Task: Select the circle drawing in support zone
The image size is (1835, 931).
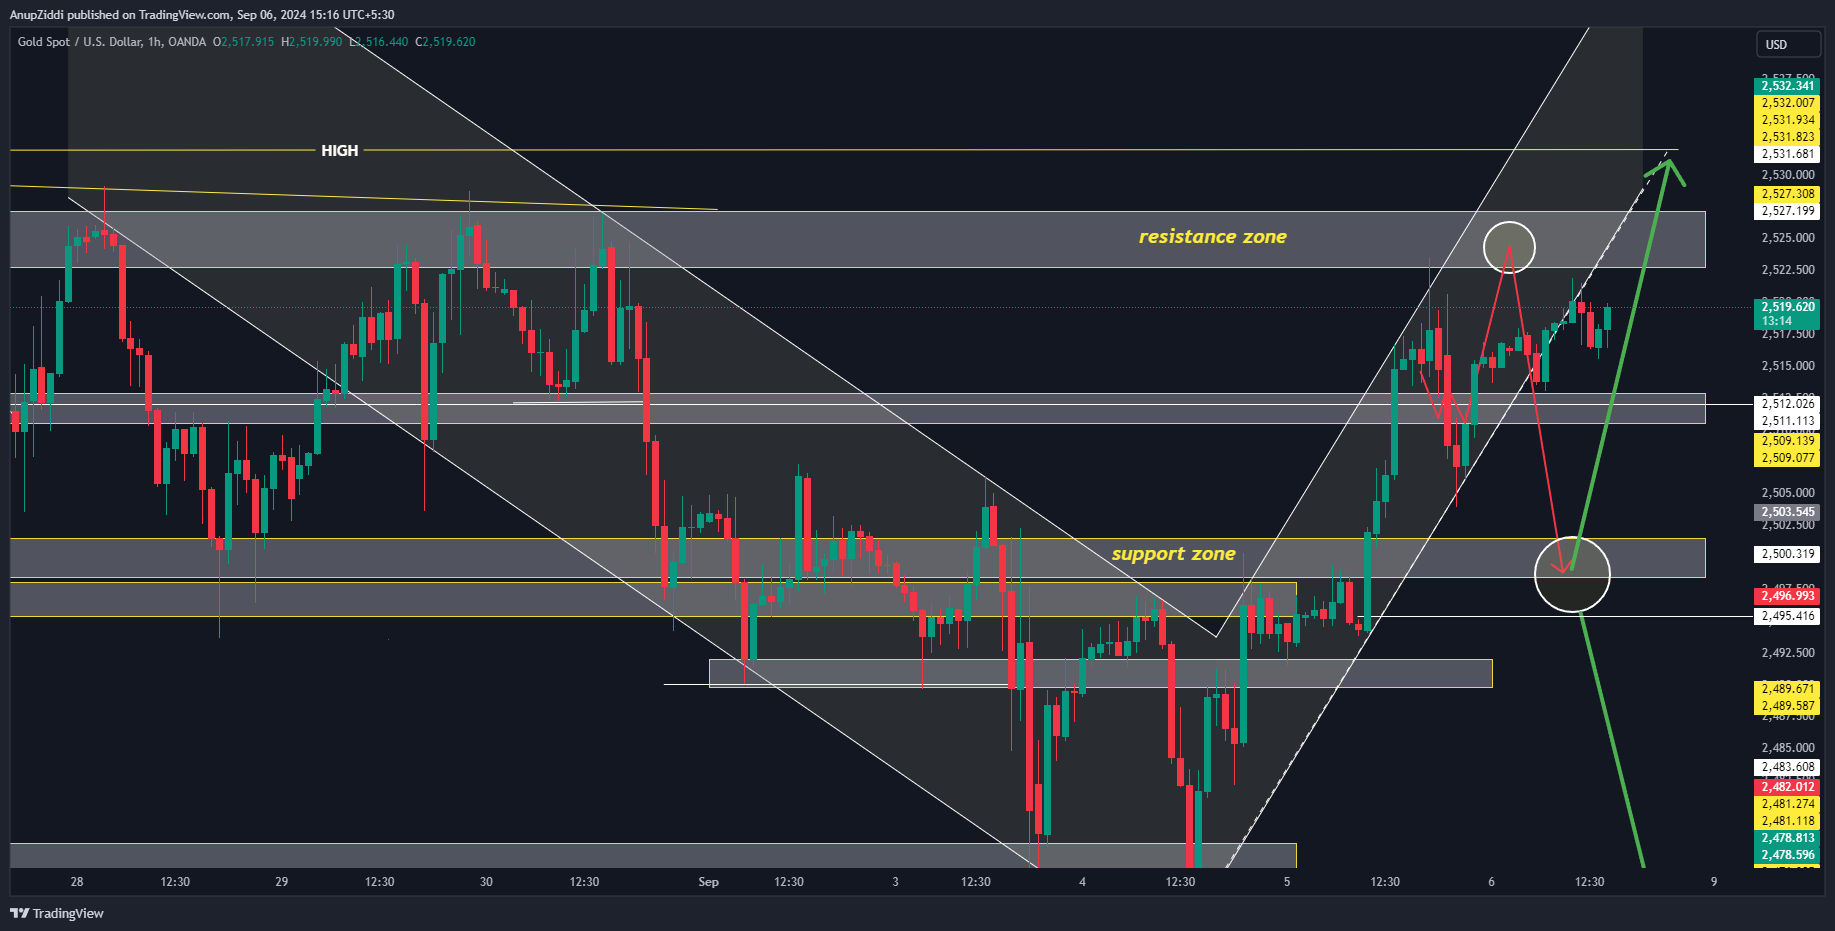Action: coord(1572,574)
